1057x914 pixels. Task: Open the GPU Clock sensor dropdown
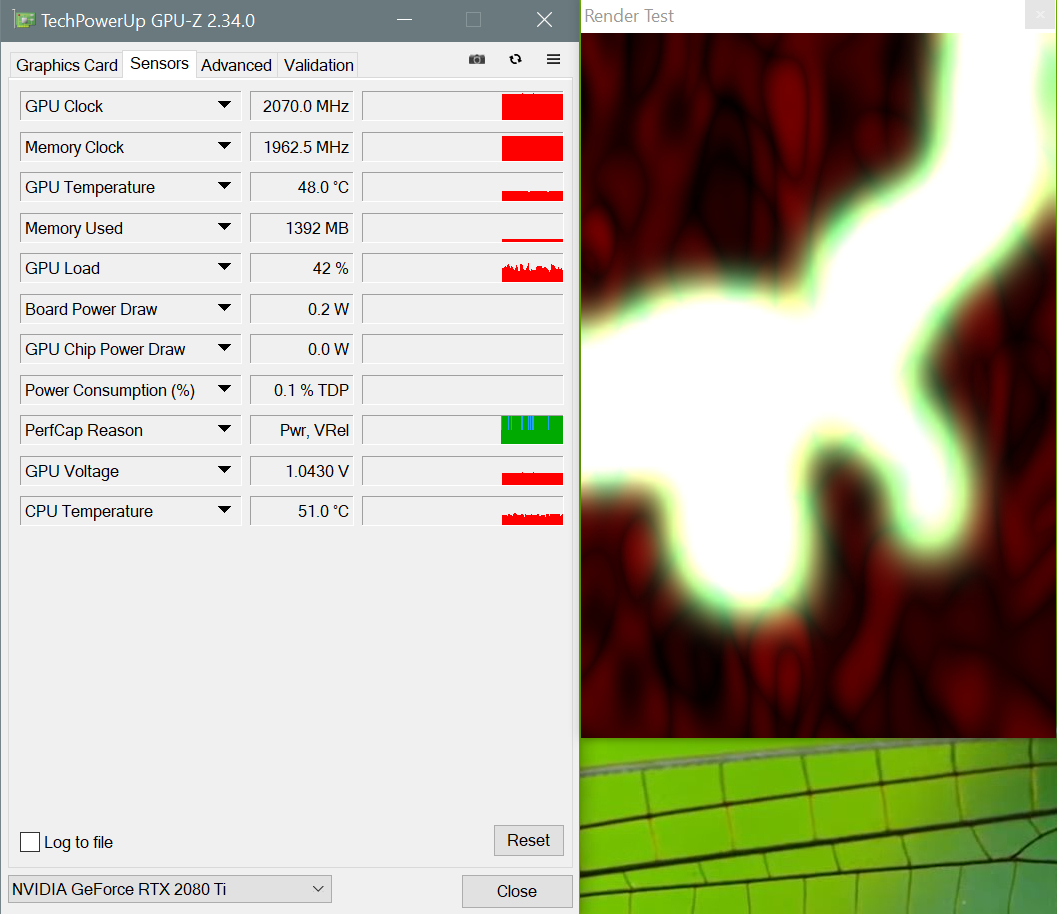click(x=224, y=105)
